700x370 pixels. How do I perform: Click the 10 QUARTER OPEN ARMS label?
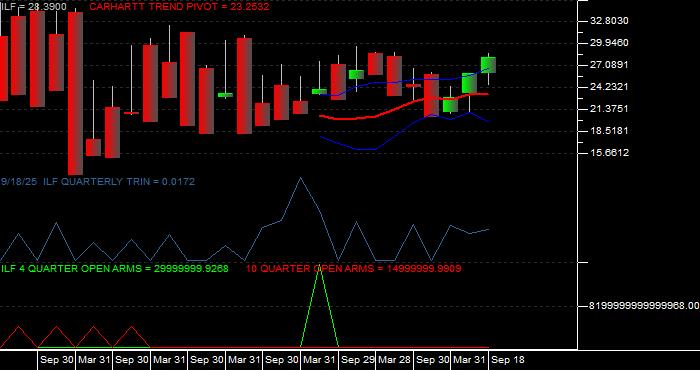coord(354,269)
